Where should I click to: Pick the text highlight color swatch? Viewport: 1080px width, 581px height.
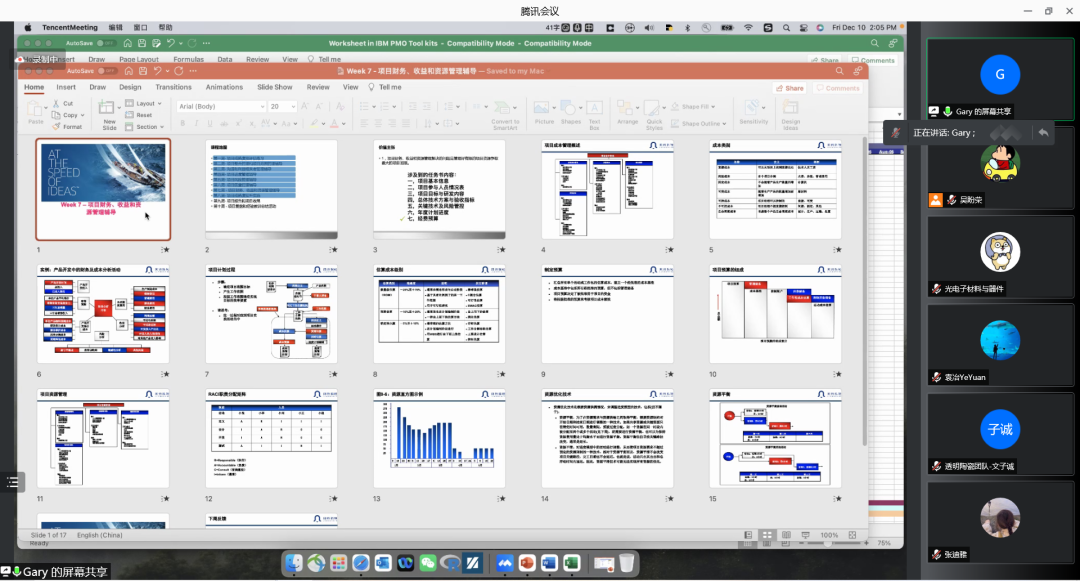pos(314,124)
